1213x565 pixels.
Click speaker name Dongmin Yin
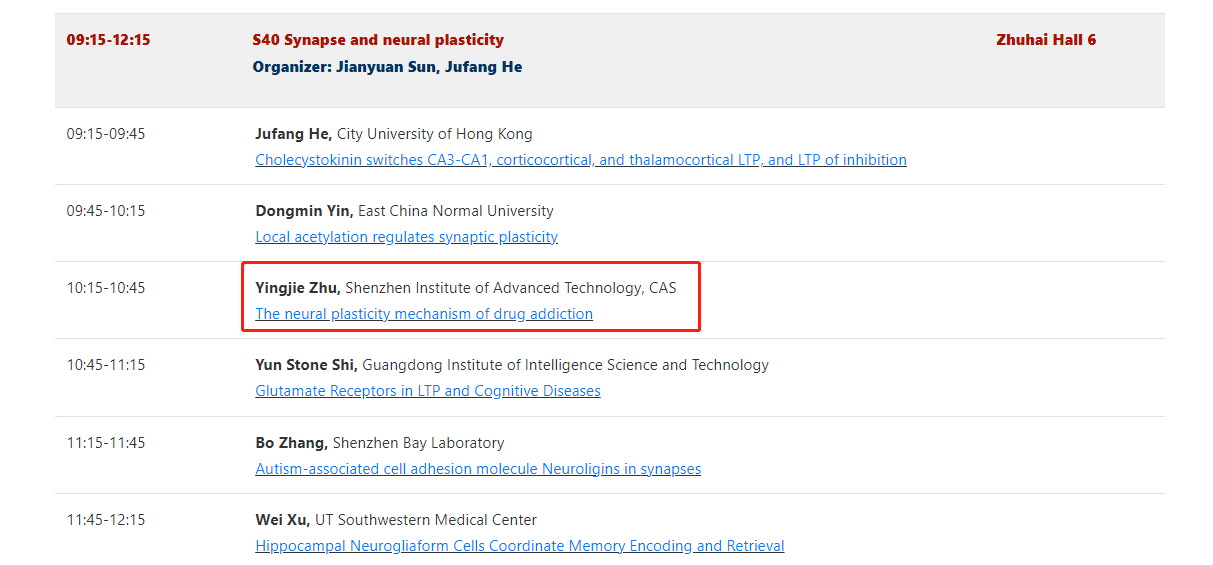pos(304,211)
